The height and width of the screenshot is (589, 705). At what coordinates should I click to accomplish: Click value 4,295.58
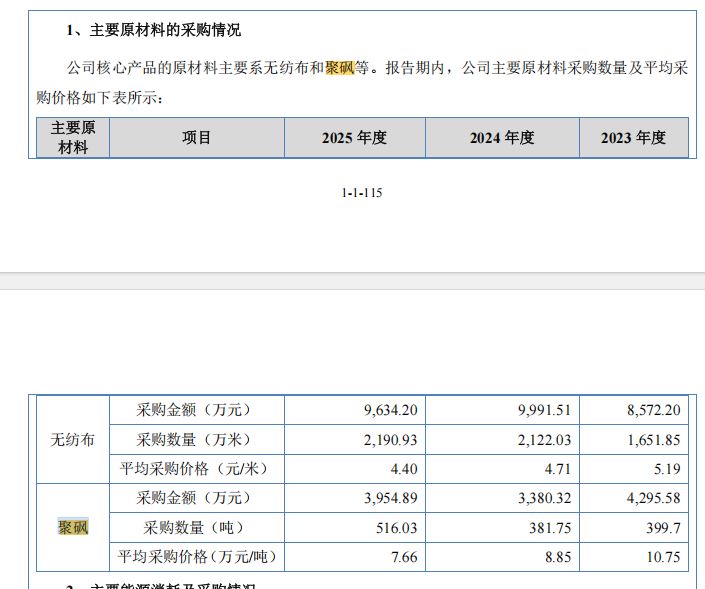click(654, 498)
